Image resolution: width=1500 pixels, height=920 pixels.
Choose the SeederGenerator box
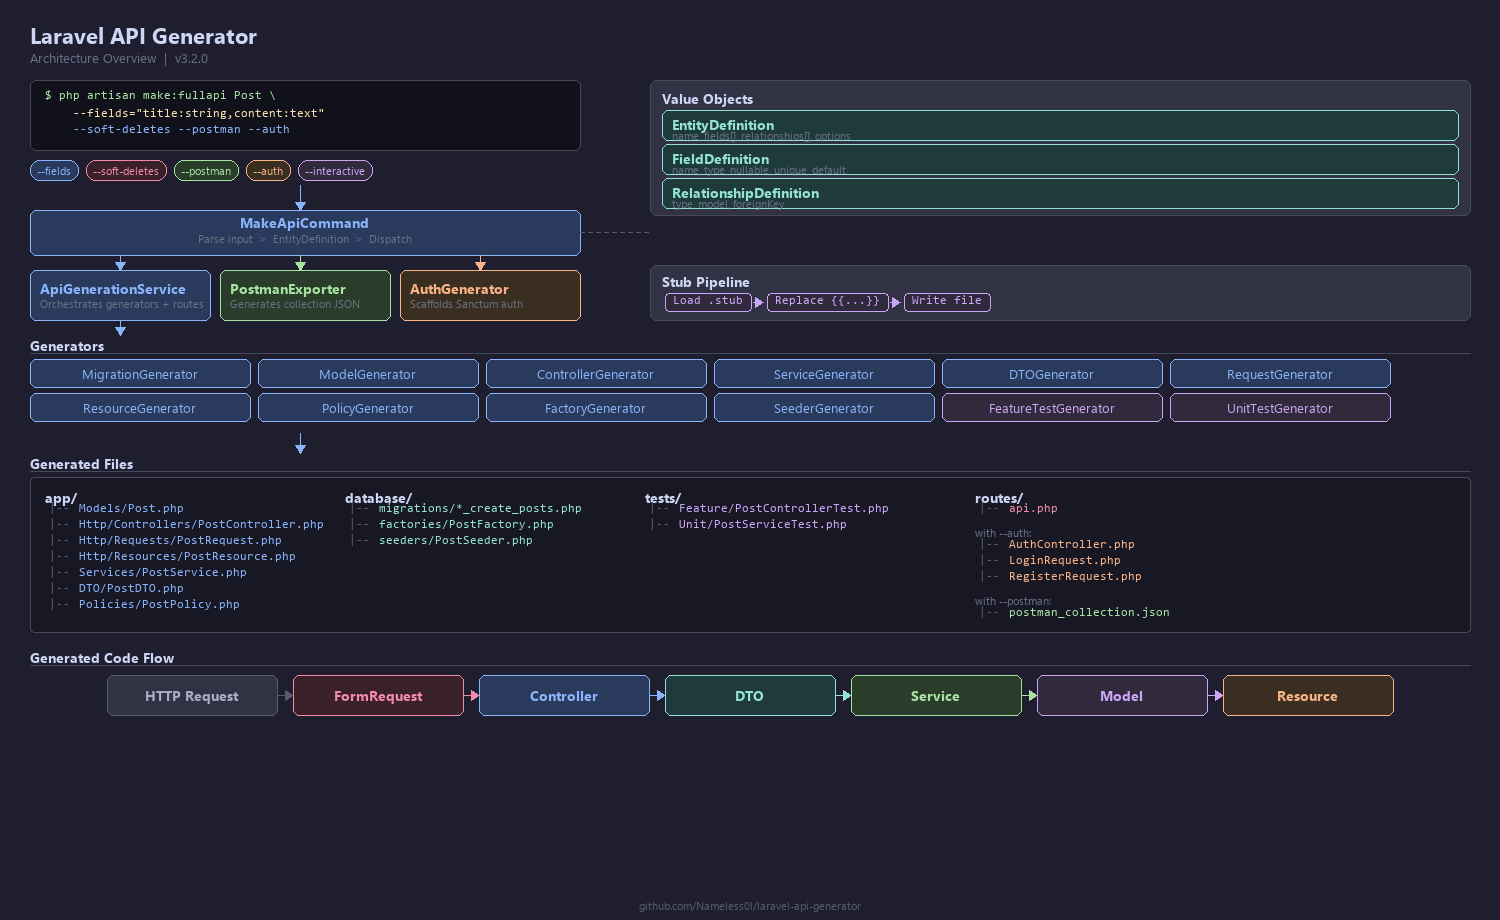[824, 408]
